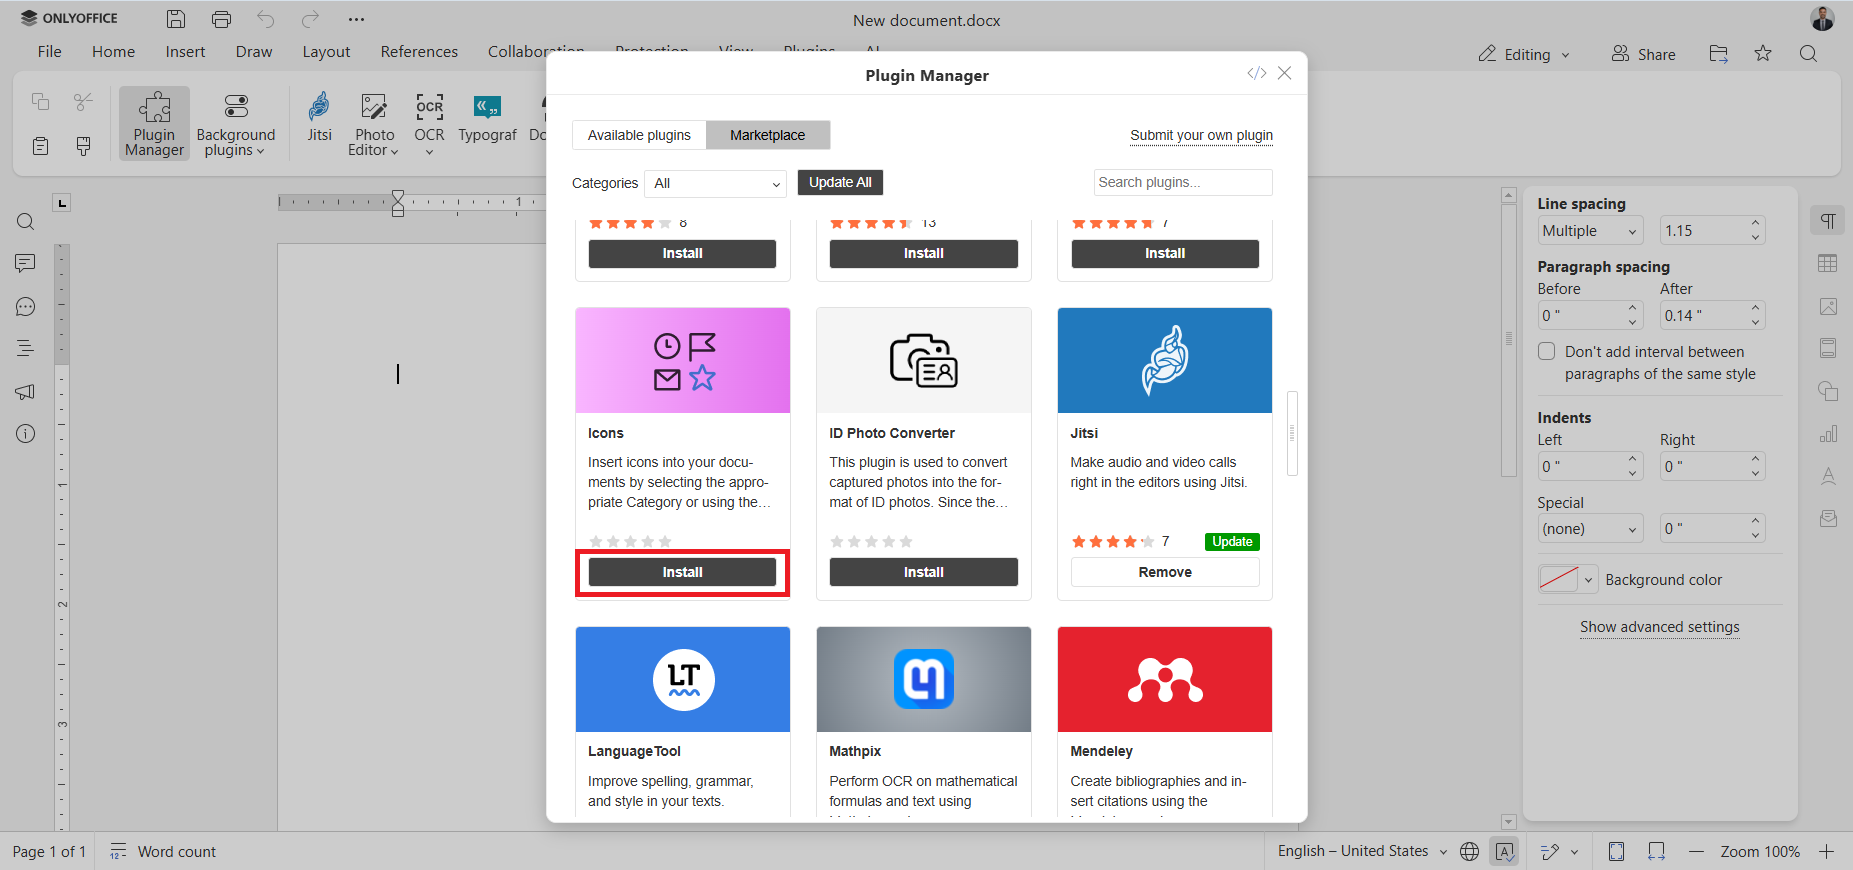Click Show advanced settings link
The height and width of the screenshot is (870, 1853).
click(x=1659, y=627)
